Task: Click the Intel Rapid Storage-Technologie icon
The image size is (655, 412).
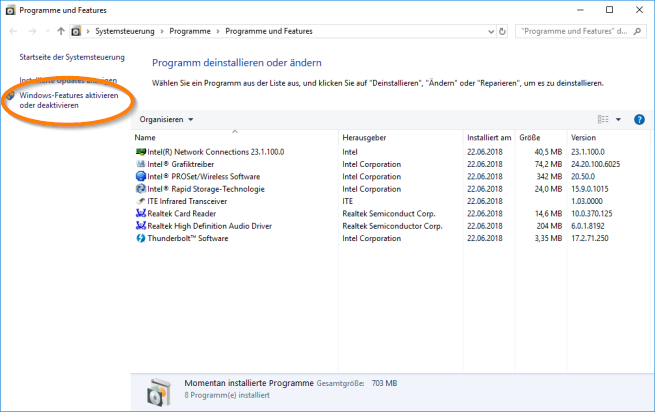Action: tap(141, 189)
